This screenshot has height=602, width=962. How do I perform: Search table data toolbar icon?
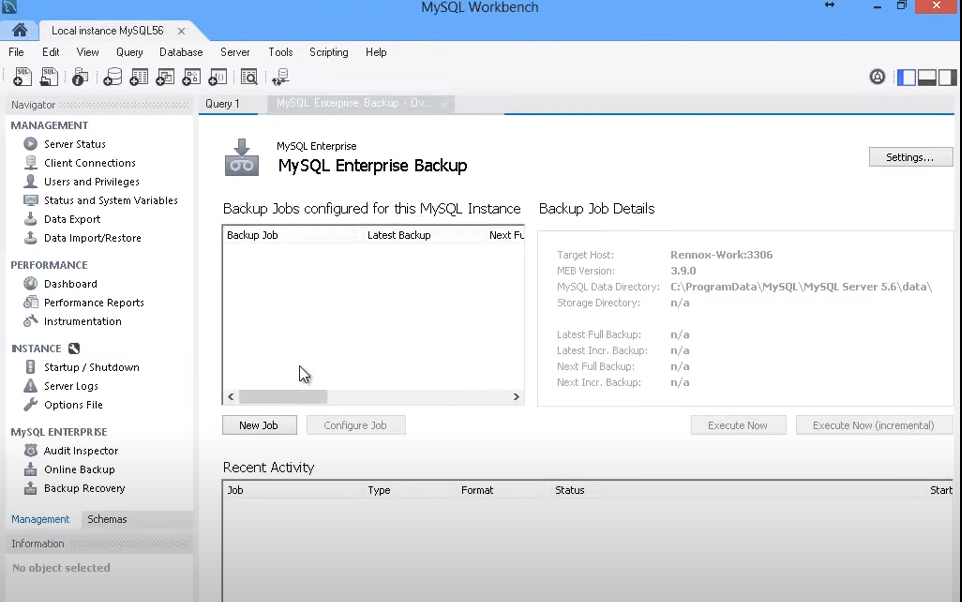pos(249,77)
